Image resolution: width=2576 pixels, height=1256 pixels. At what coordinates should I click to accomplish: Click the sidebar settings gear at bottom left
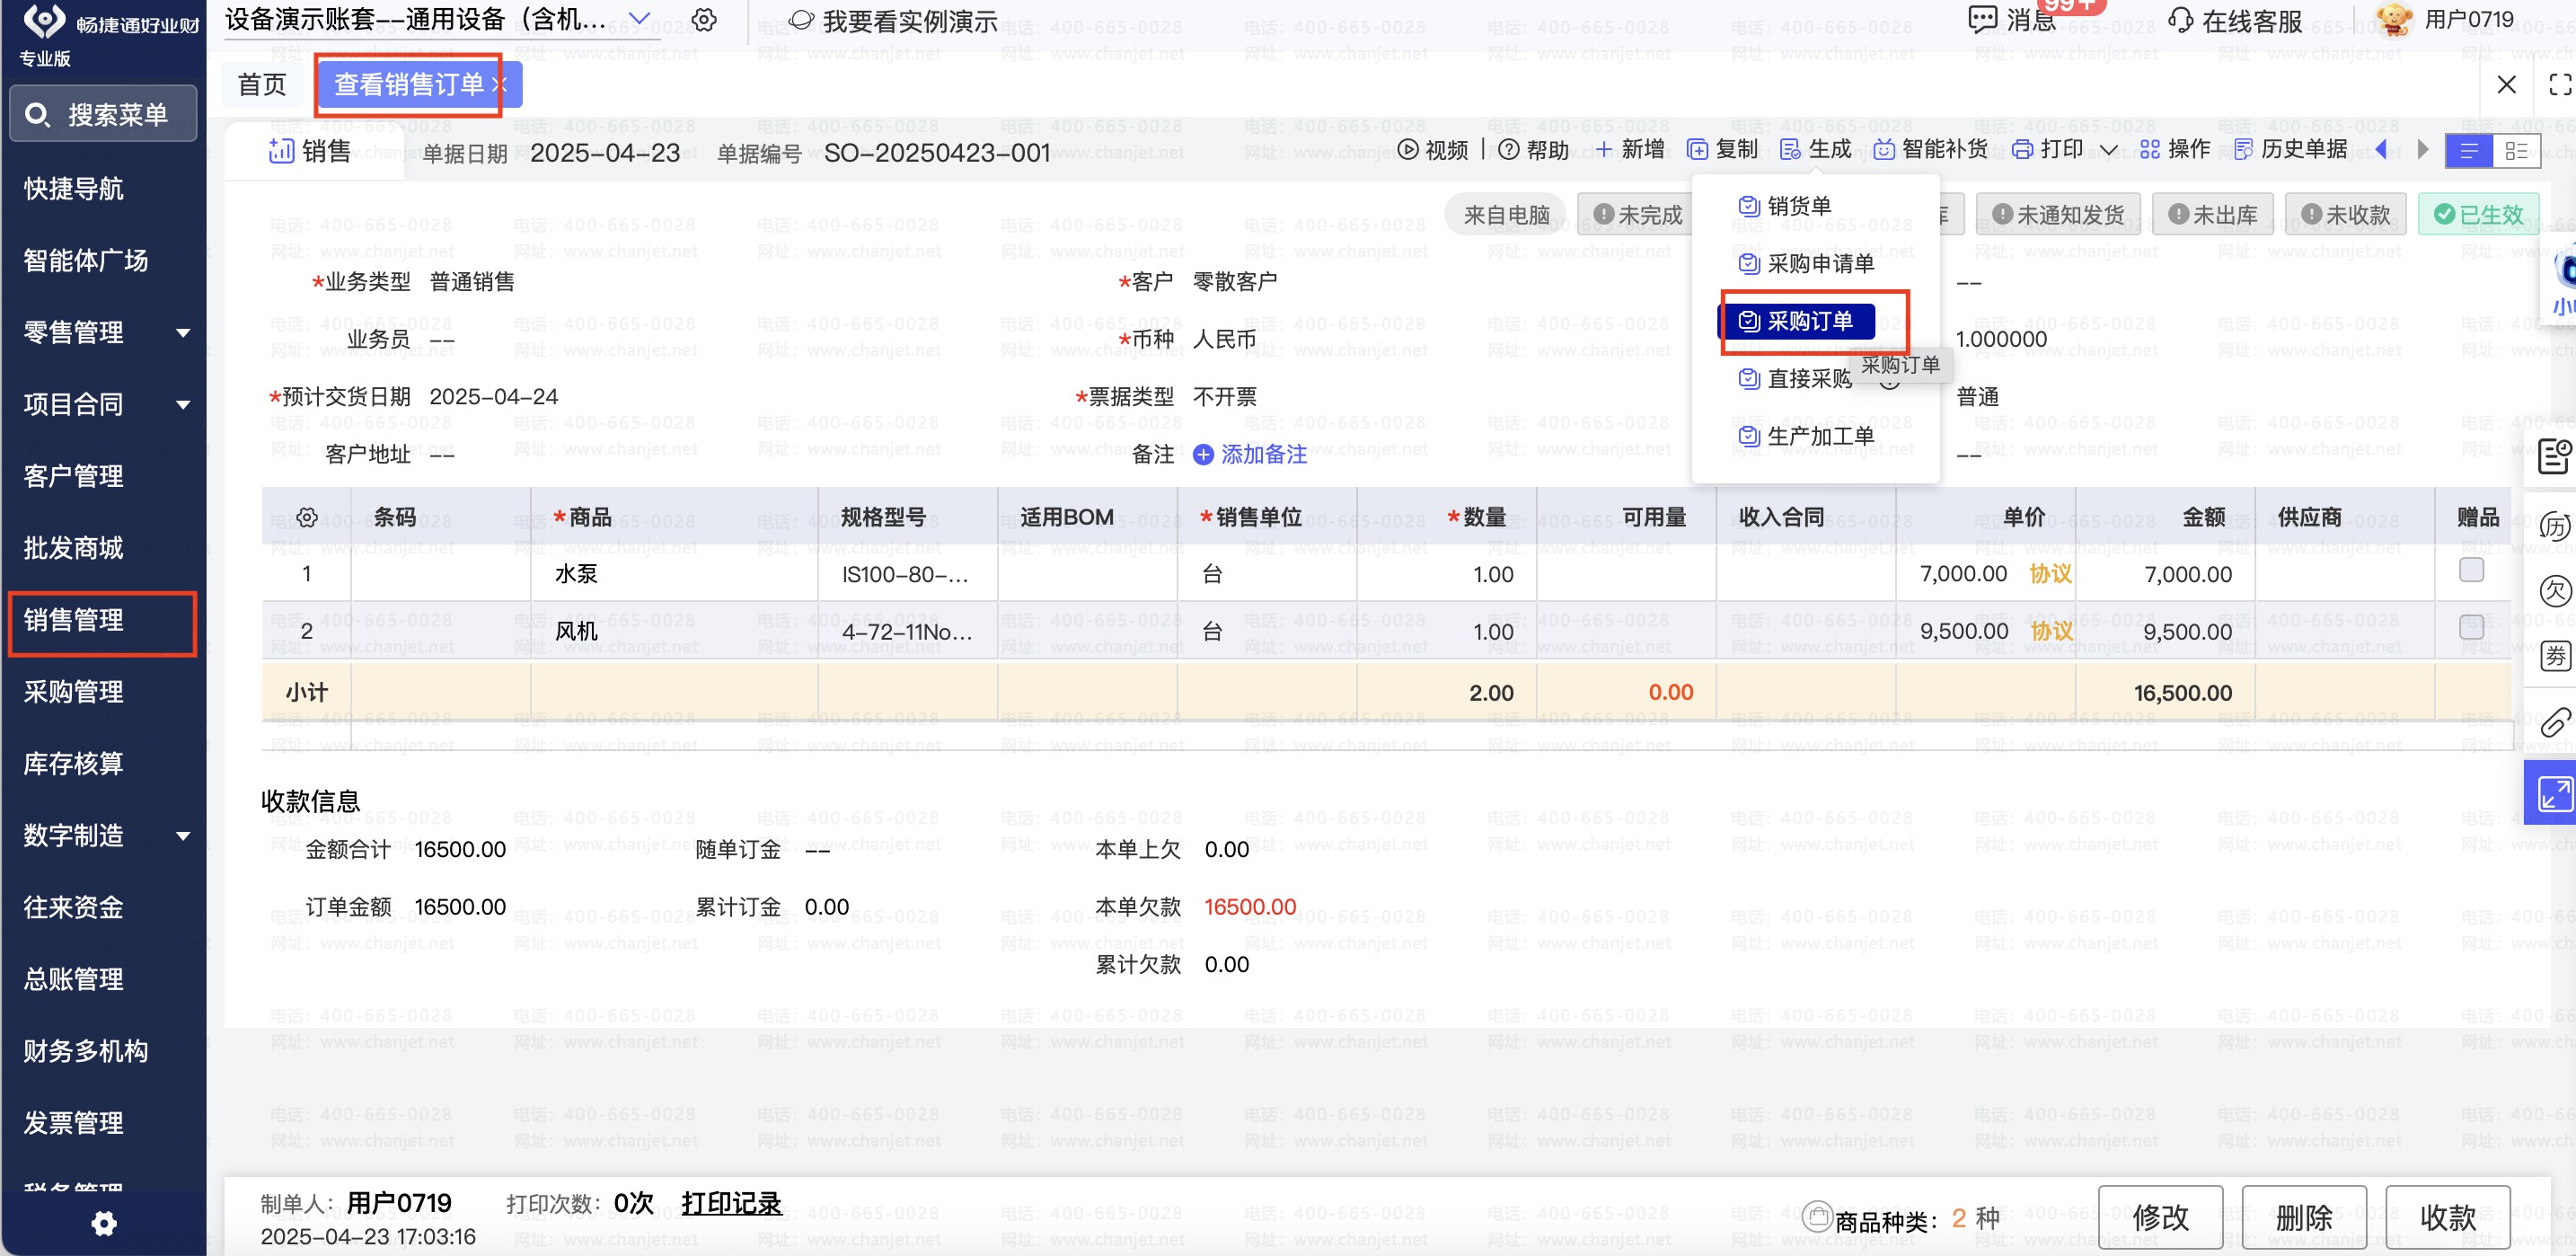point(104,1223)
